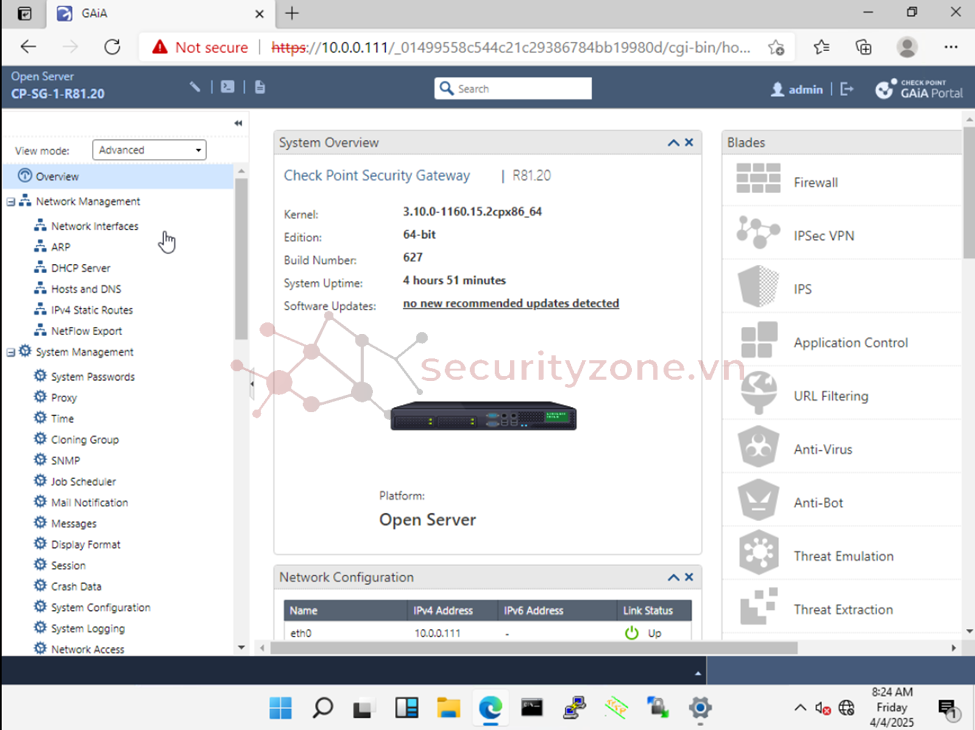Open System Passwords page
Viewport: 975px width, 730px height.
(x=93, y=377)
